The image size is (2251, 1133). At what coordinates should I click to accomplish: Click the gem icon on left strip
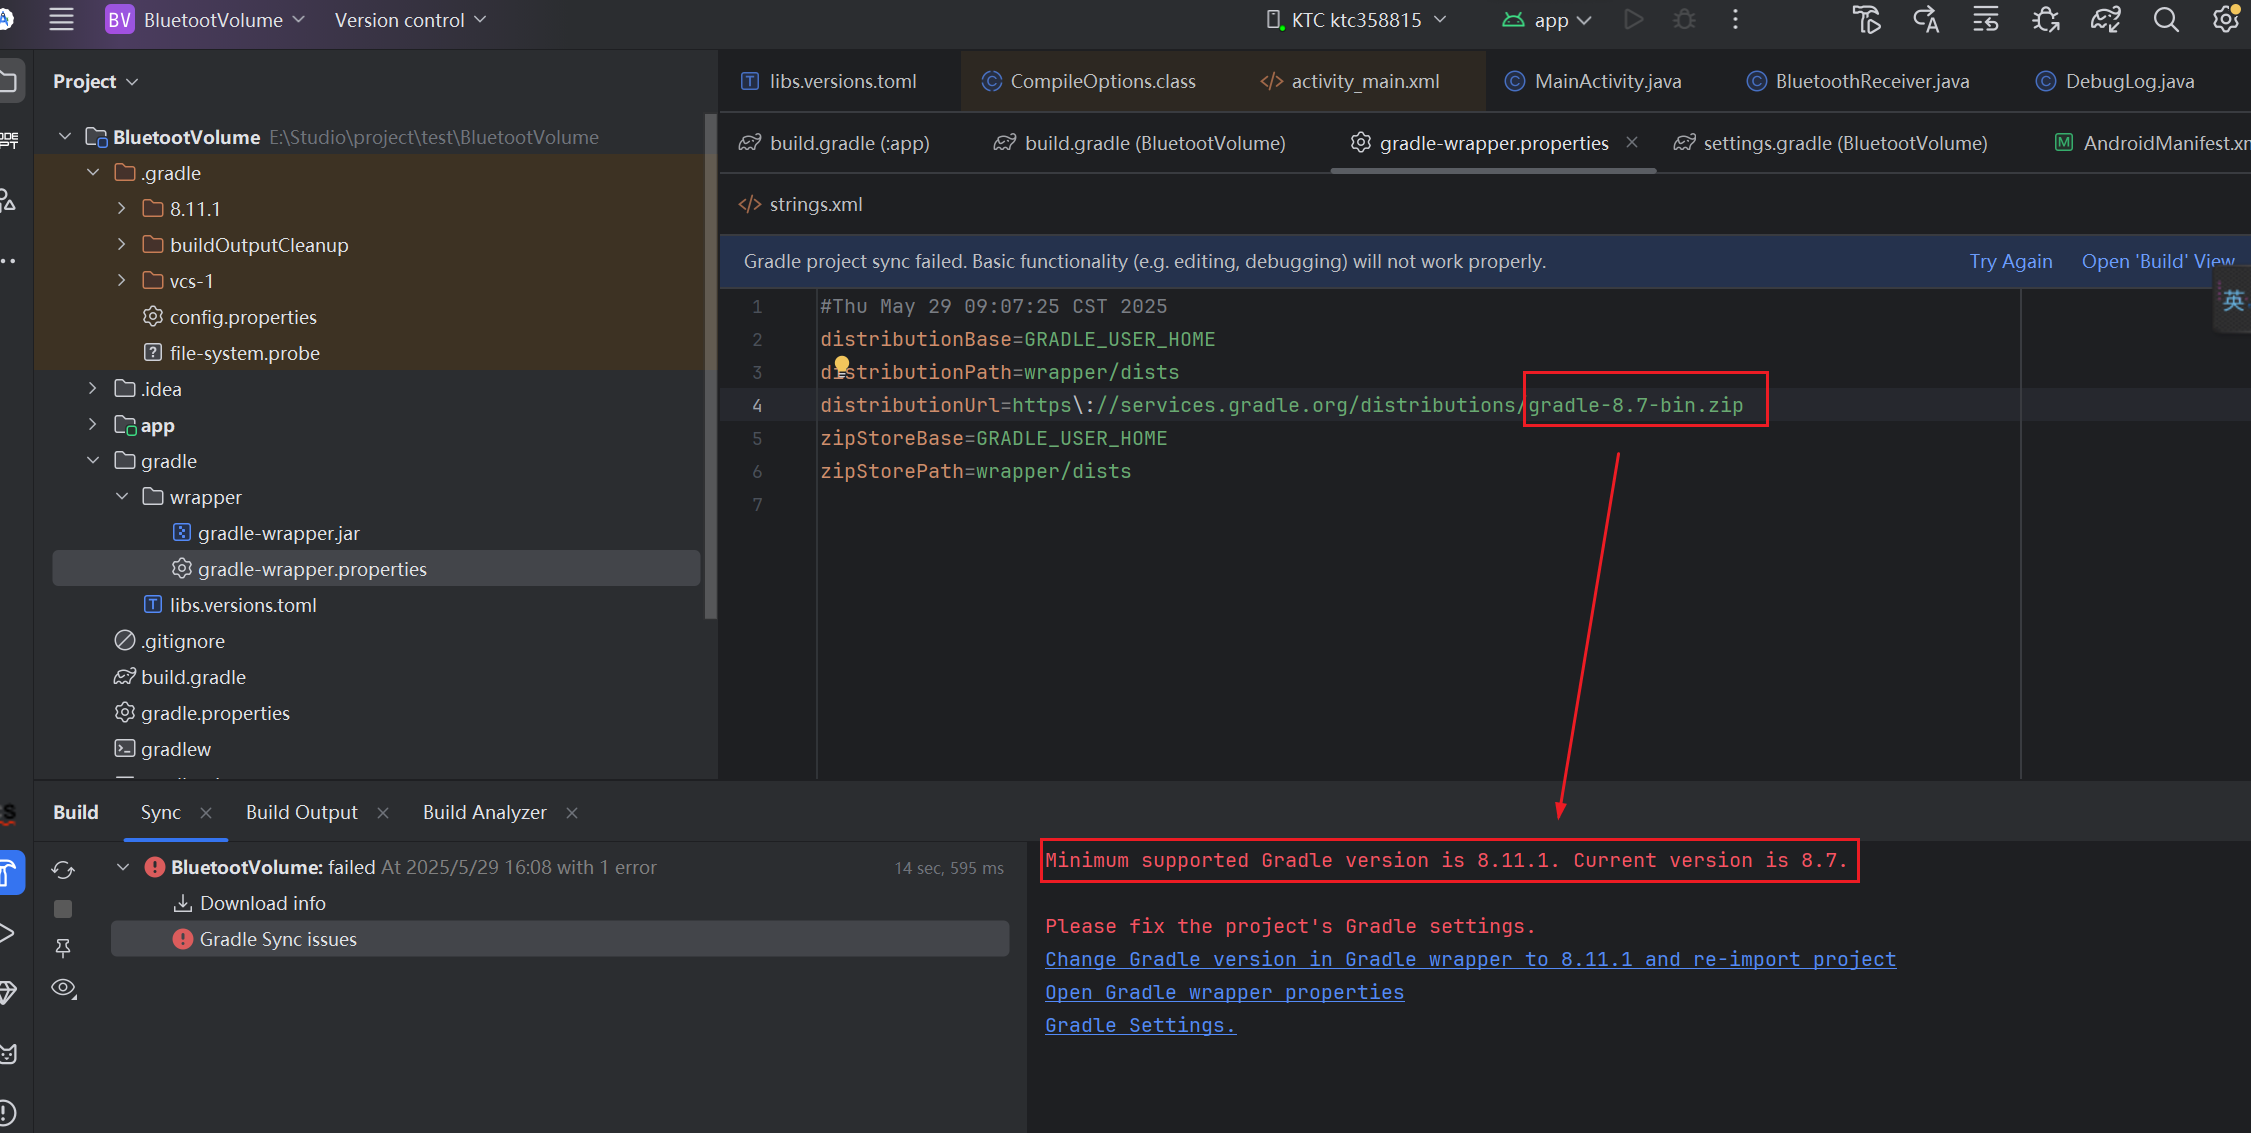[8, 992]
